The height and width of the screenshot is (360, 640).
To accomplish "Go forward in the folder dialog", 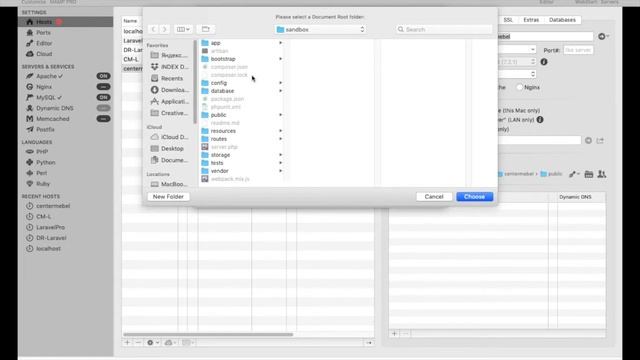I will [x=164, y=29].
